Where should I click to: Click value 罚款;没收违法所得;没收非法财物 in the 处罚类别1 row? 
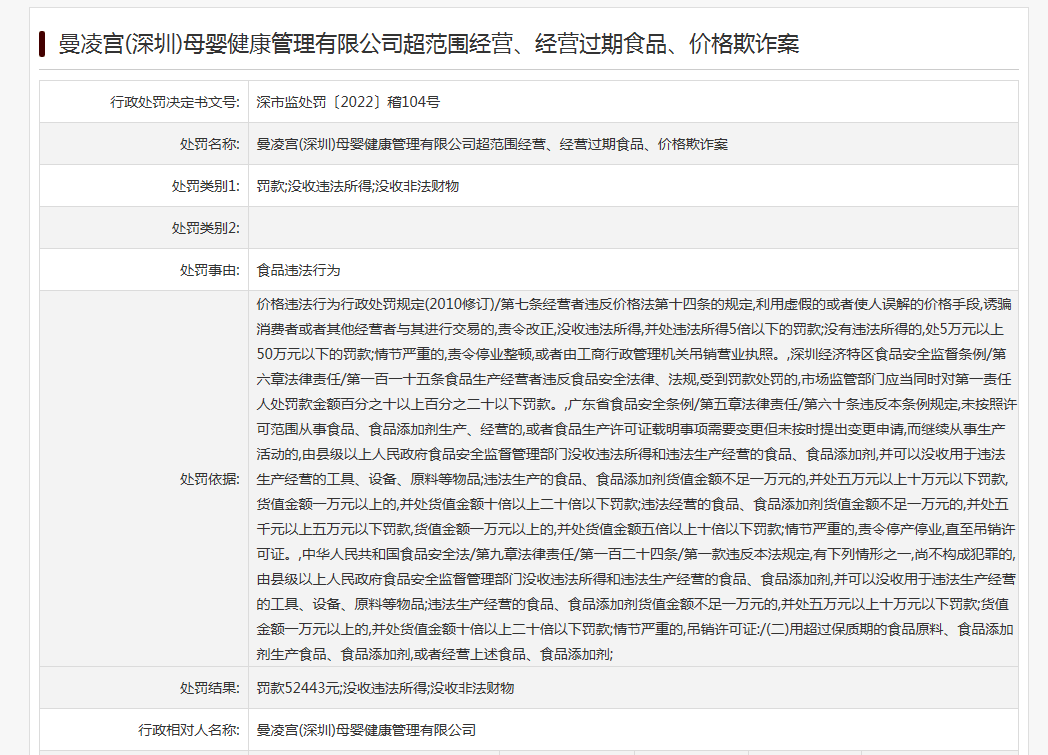coord(358,186)
